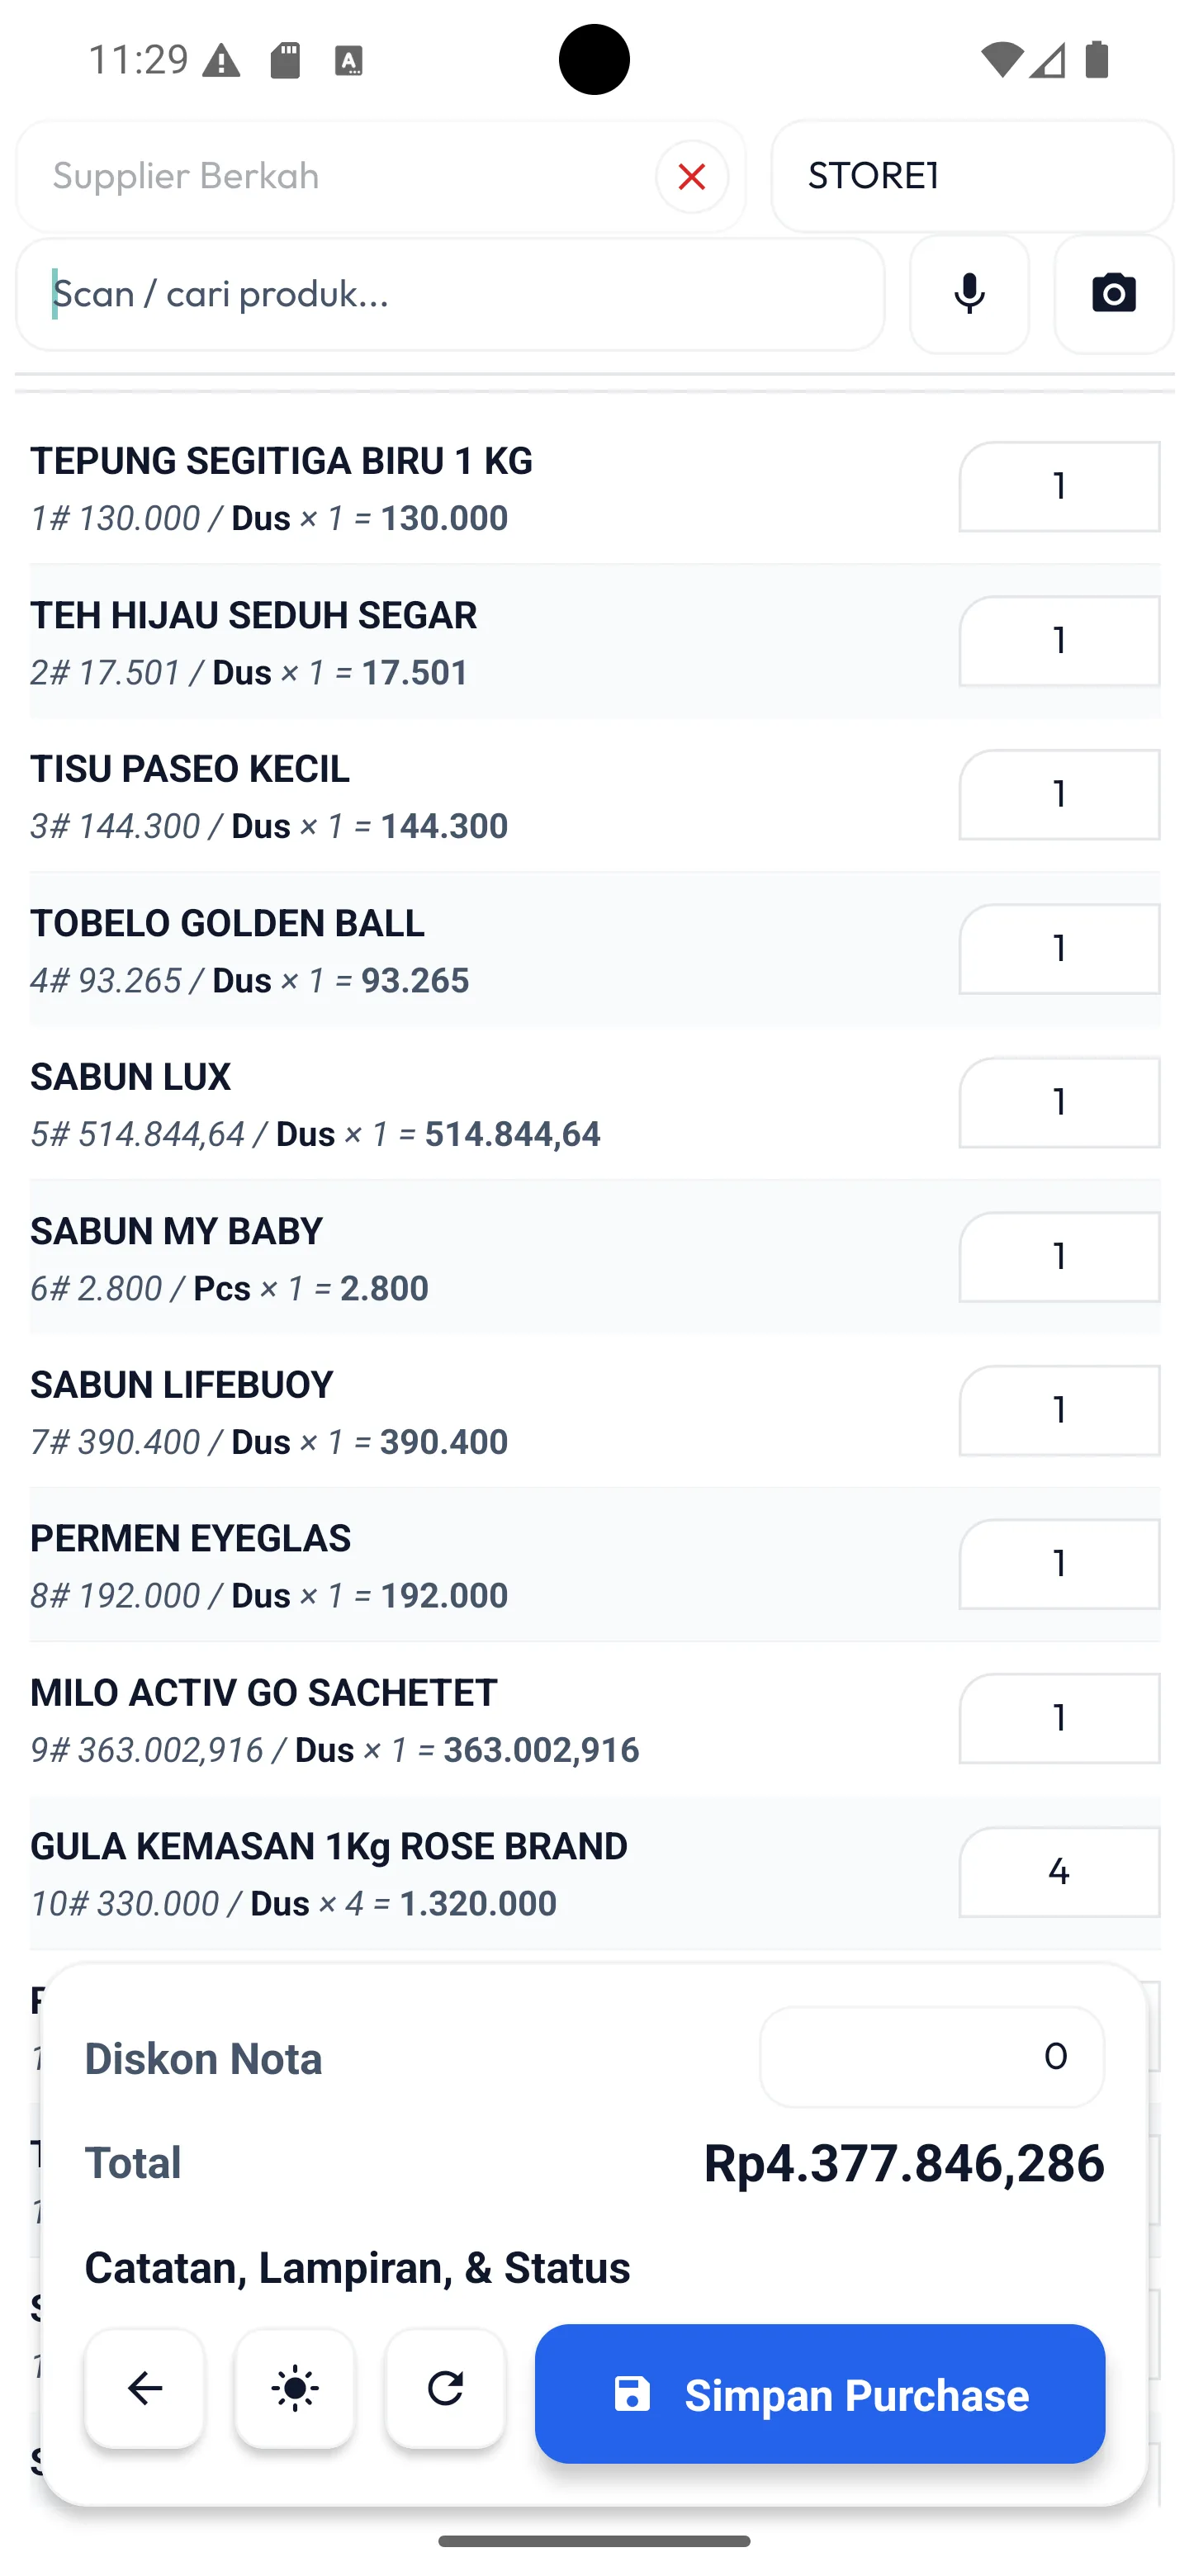Change quantity of TISU PASEO KECIL
This screenshot has width=1189, height=2576.
1058,795
